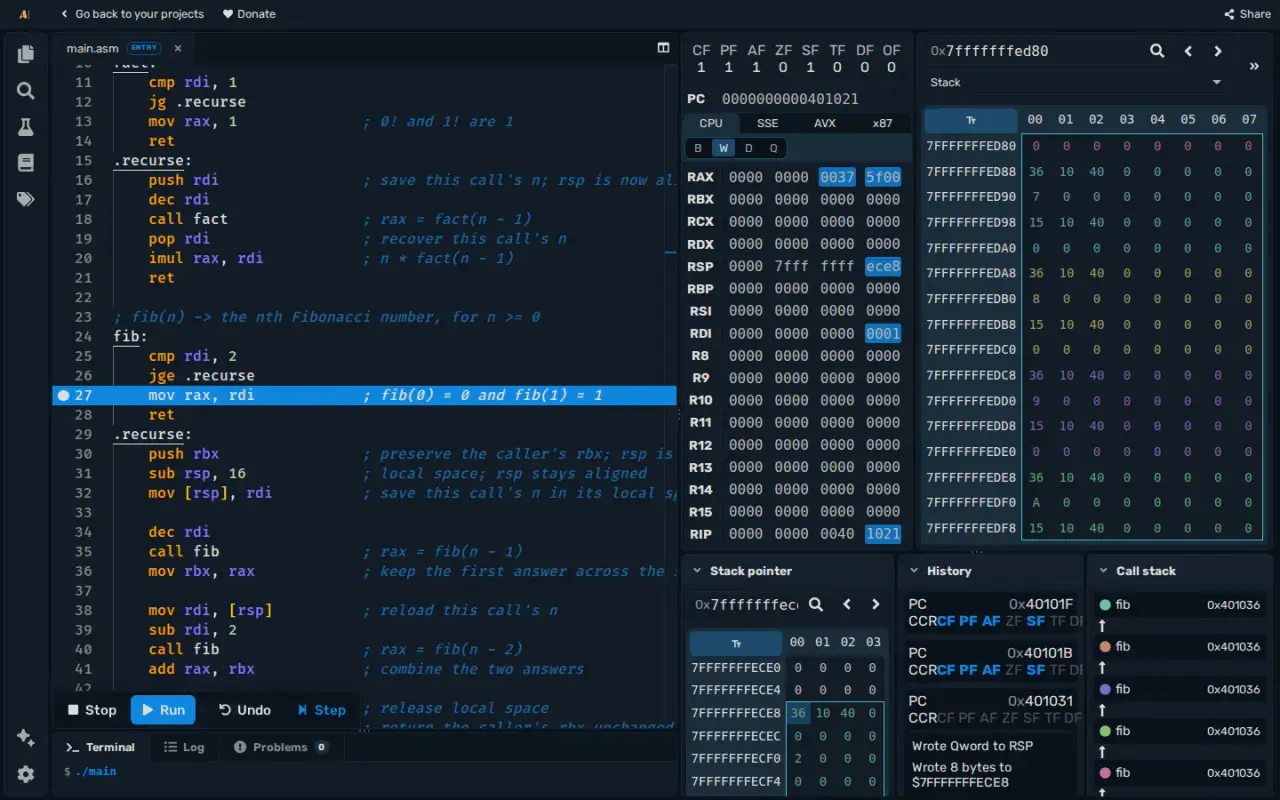The image size is (1280, 800).
Task: Click the split editor layout icon
Action: point(663,48)
